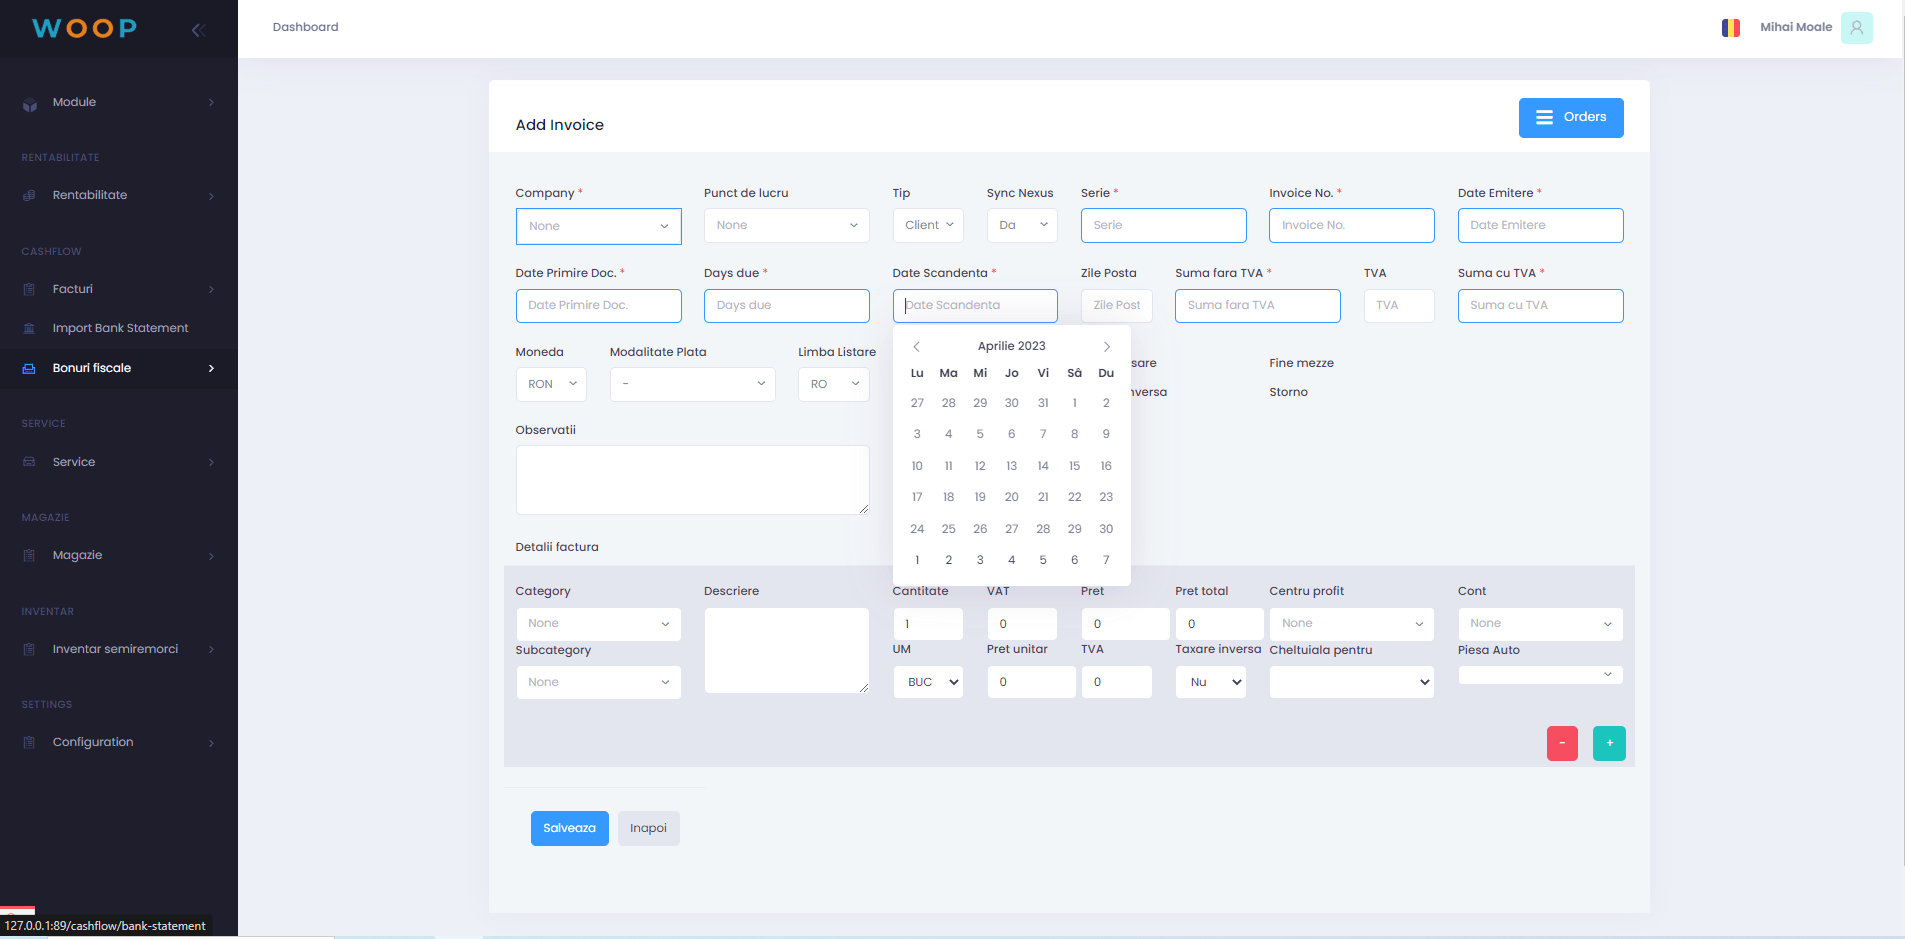1905x939 pixels.
Task: Click the Magazie sidebar icon
Action: (x=28, y=556)
